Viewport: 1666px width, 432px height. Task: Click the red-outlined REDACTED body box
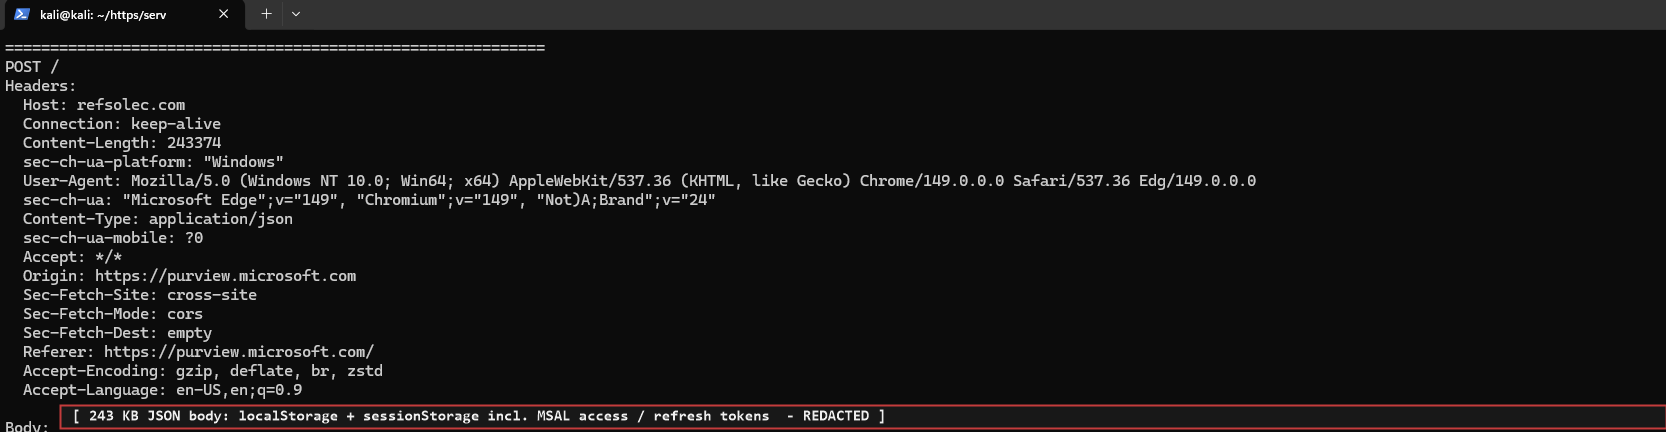pyautogui.click(x=863, y=416)
